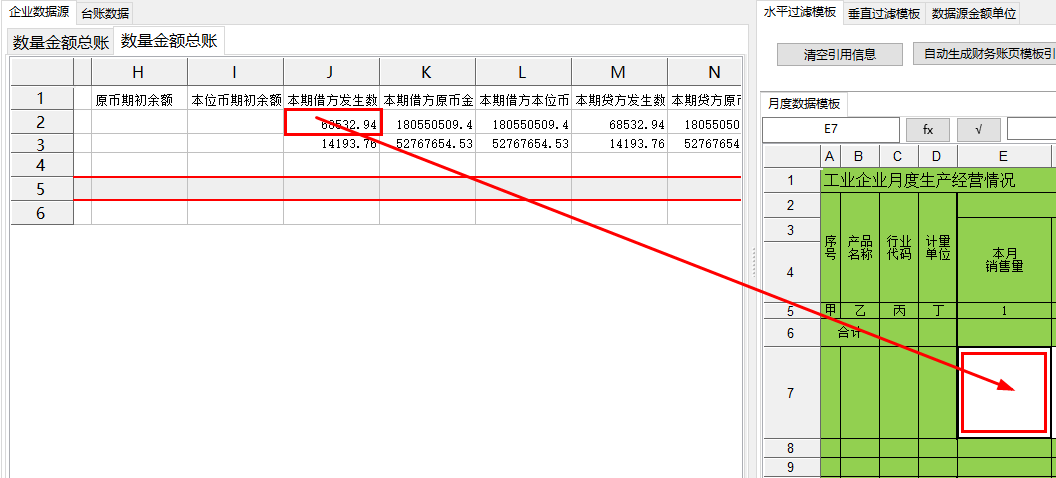Click the 序号 header cell in template
Image resolution: width=1056 pixels, height=478 pixels.
coord(830,248)
